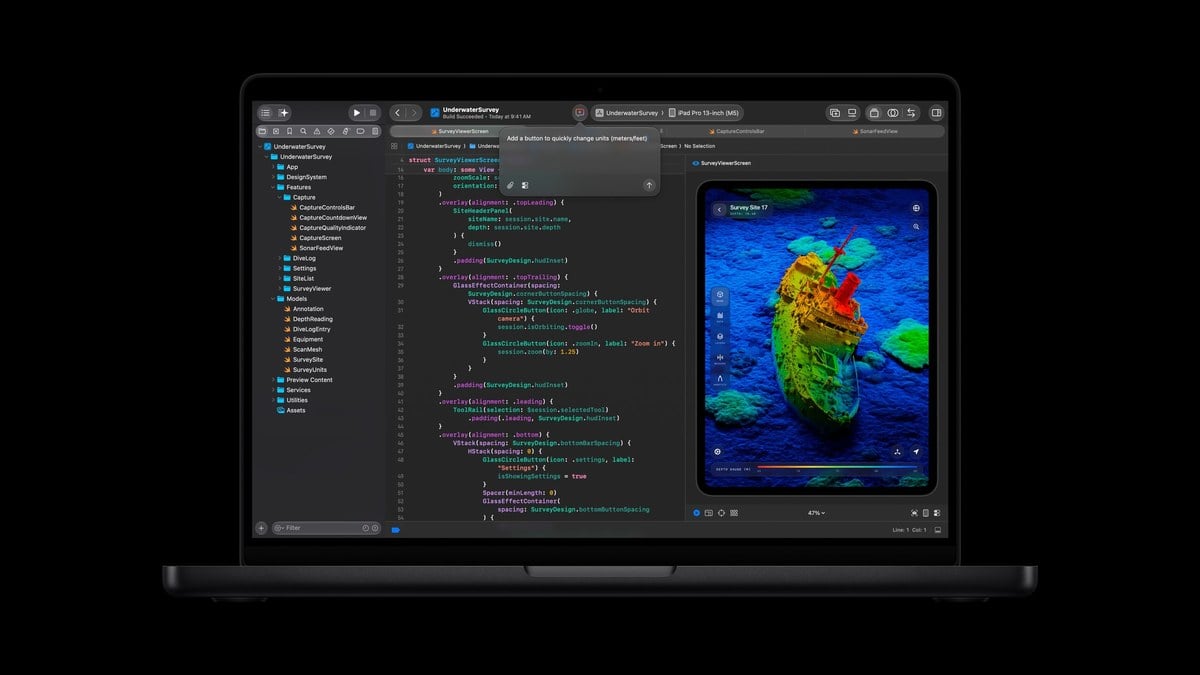Switch to the CaptureControlsBar tab
The height and width of the screenshot is (675, 1200).
[737, 131]
